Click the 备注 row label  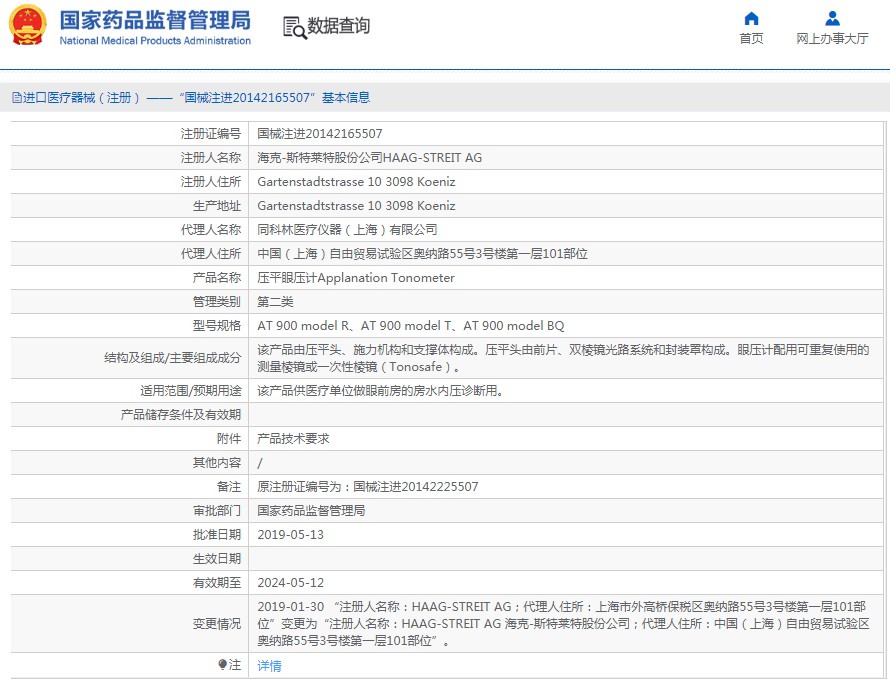click(229, 487)
